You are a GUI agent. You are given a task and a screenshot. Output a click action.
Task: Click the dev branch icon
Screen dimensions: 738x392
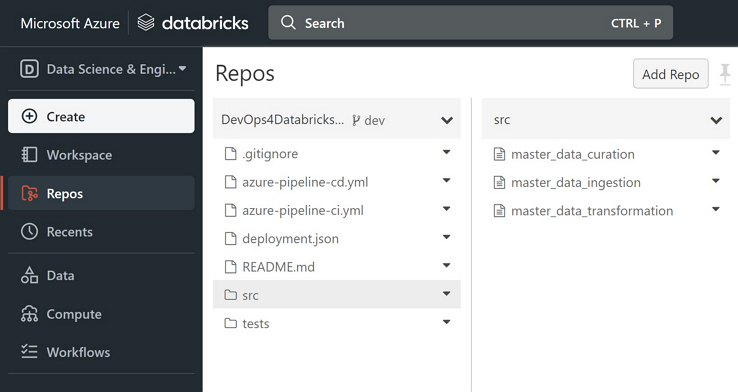tap(356, 120)
